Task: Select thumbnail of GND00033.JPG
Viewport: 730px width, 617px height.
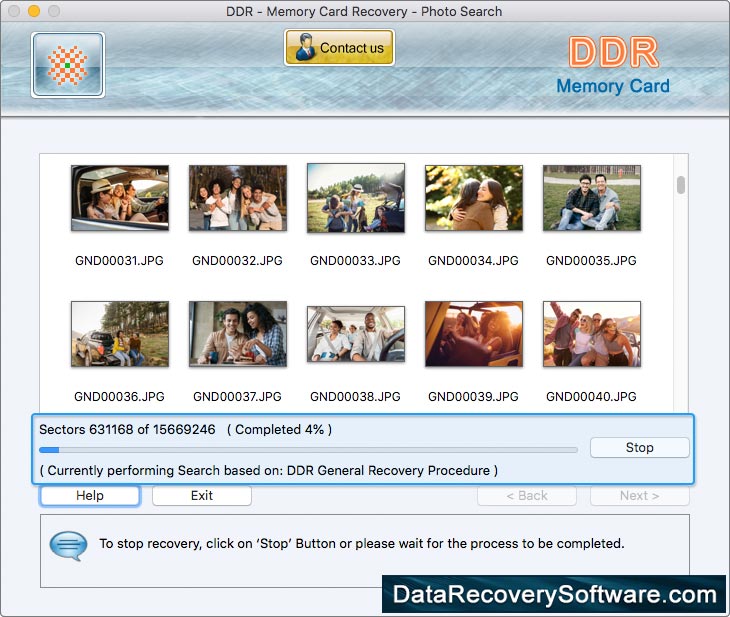Action: [x=356, y=198]
